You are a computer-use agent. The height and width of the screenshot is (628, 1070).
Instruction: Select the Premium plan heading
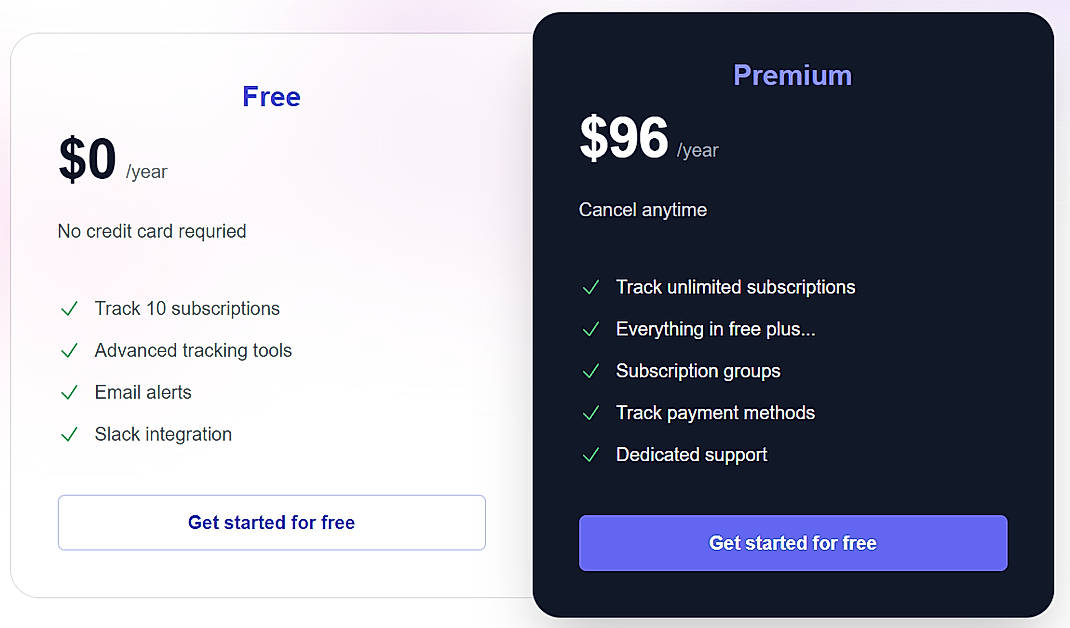tap(792, 75)
